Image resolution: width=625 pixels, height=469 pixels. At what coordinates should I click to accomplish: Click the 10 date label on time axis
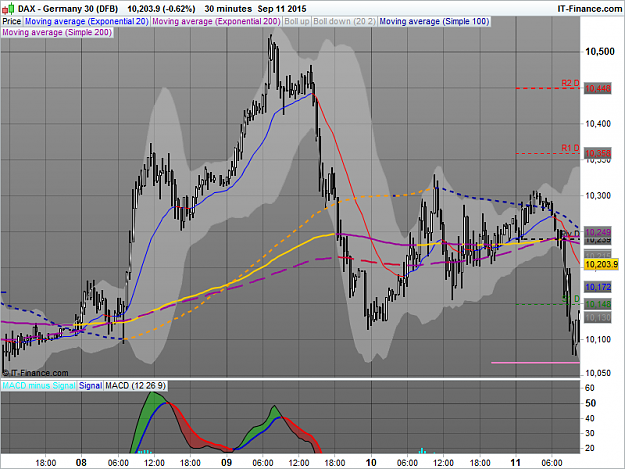pos(371,463)
